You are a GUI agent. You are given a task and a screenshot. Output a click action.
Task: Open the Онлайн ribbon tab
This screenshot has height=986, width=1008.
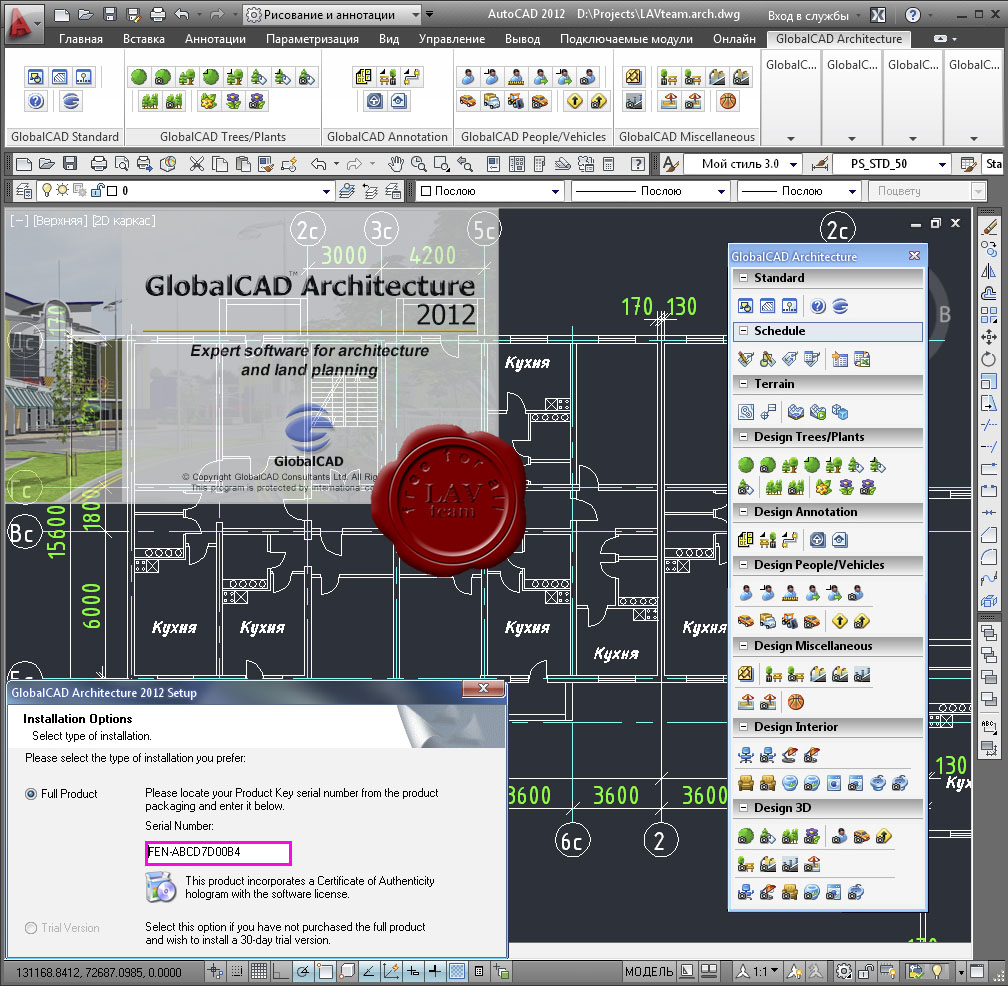[734, 39]
